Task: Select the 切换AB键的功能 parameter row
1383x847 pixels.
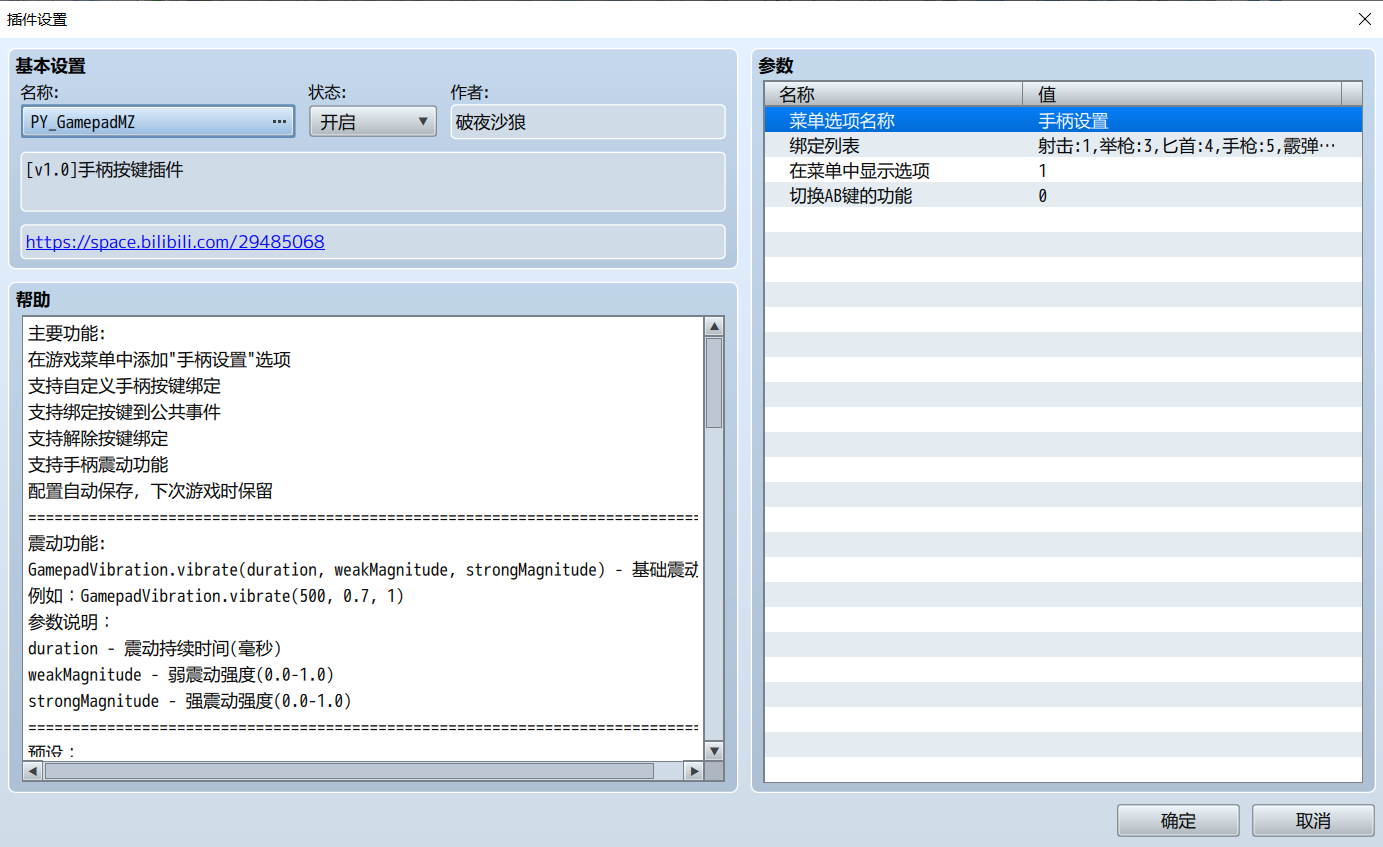Action: click(1063, 196)
